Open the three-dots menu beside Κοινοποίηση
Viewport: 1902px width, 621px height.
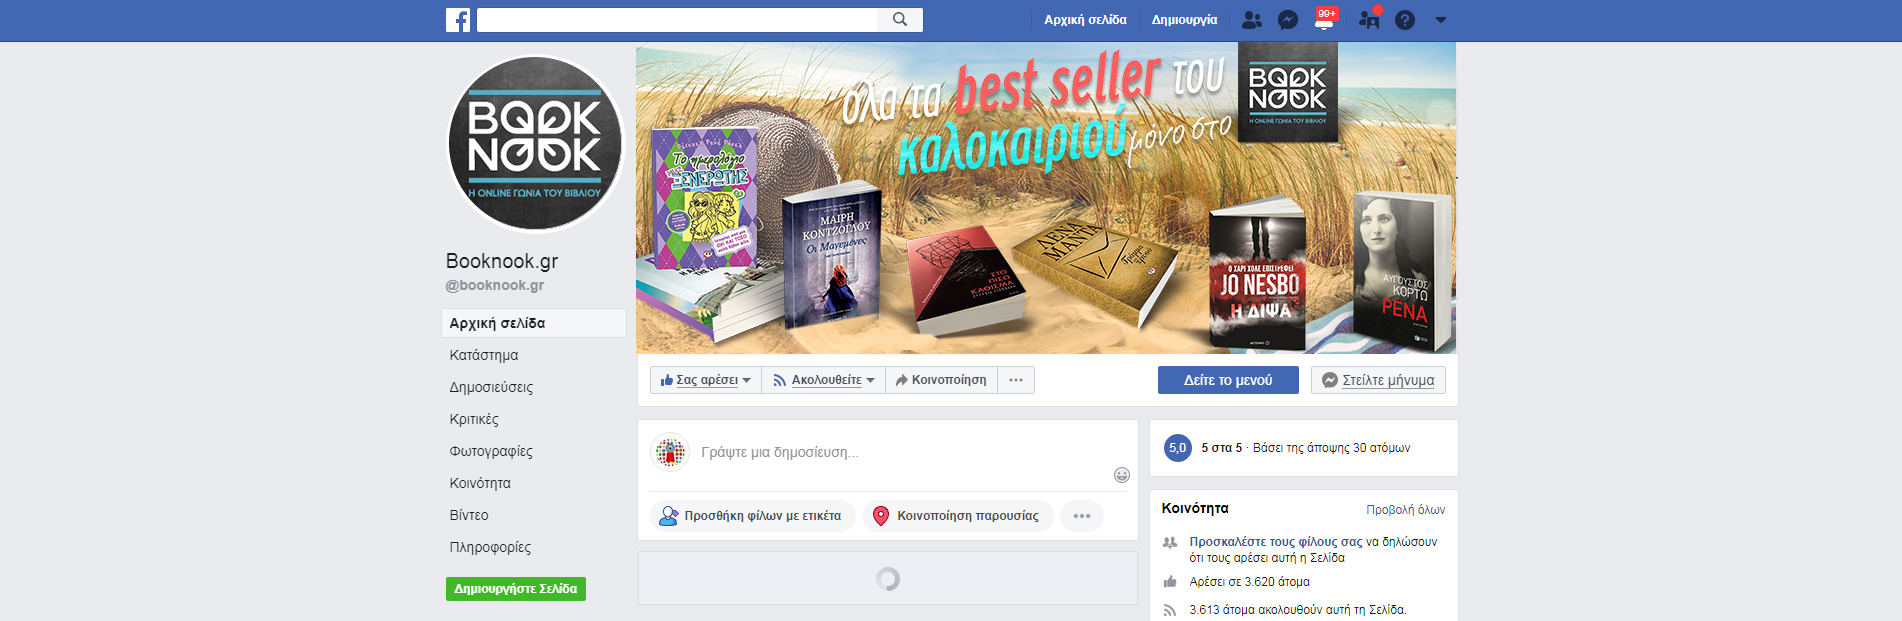click(x=1016, y=380)
